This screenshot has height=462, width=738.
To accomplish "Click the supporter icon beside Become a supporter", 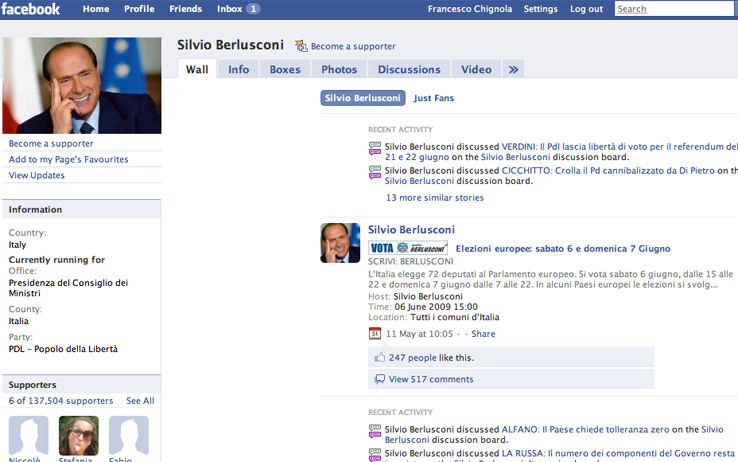I will 301,46.
